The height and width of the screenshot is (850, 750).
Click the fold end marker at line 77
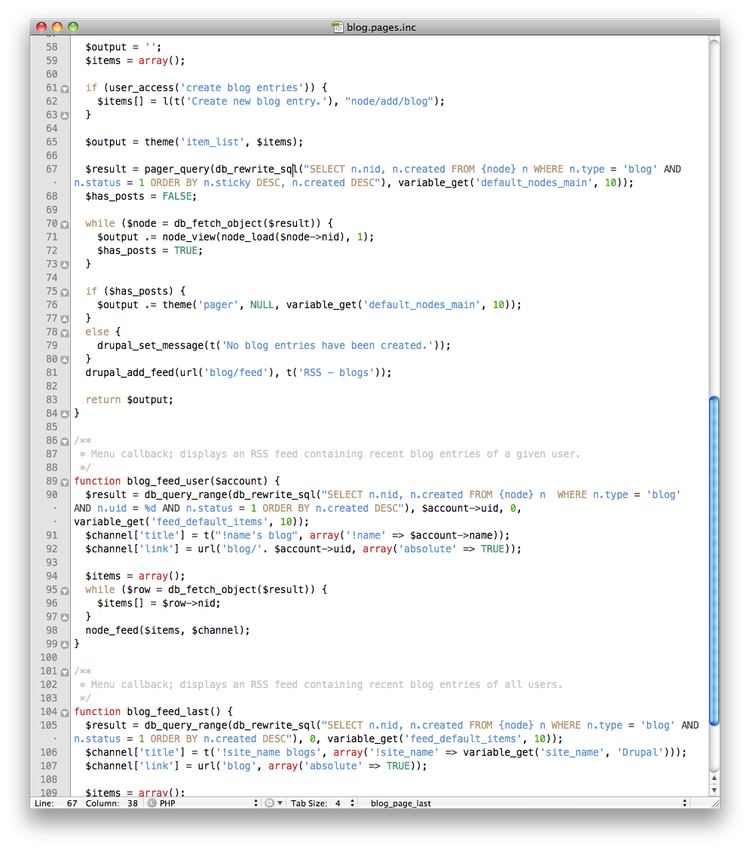(65, 319)
